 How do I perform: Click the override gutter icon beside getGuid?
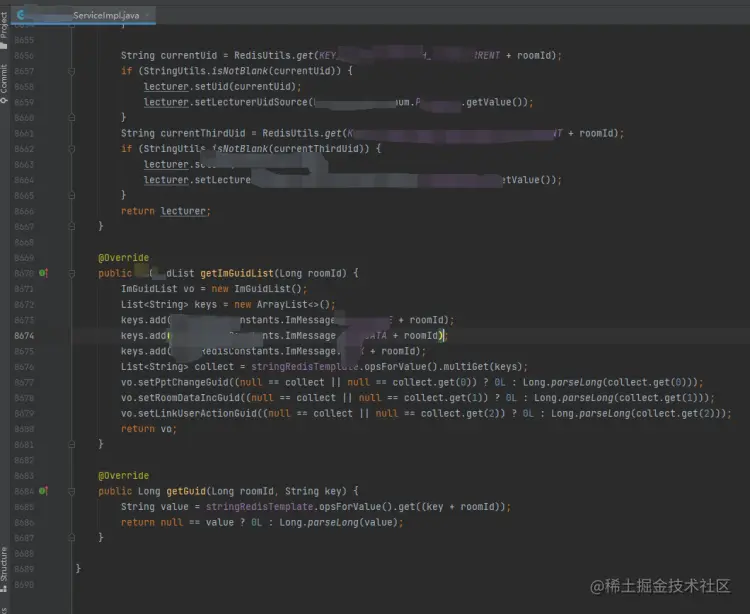(43, 491)
